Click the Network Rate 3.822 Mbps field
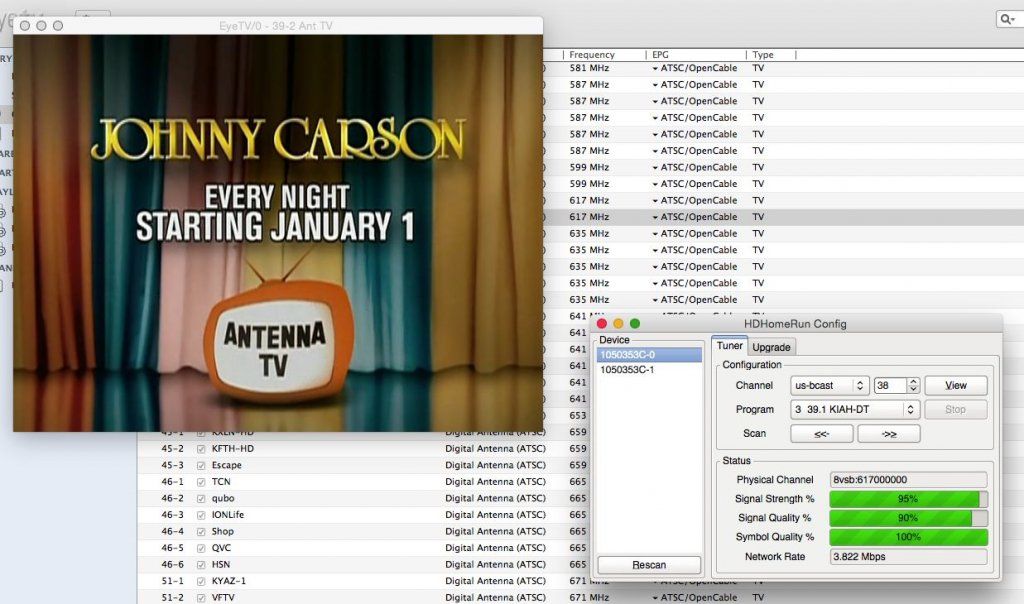 [908, 557]
